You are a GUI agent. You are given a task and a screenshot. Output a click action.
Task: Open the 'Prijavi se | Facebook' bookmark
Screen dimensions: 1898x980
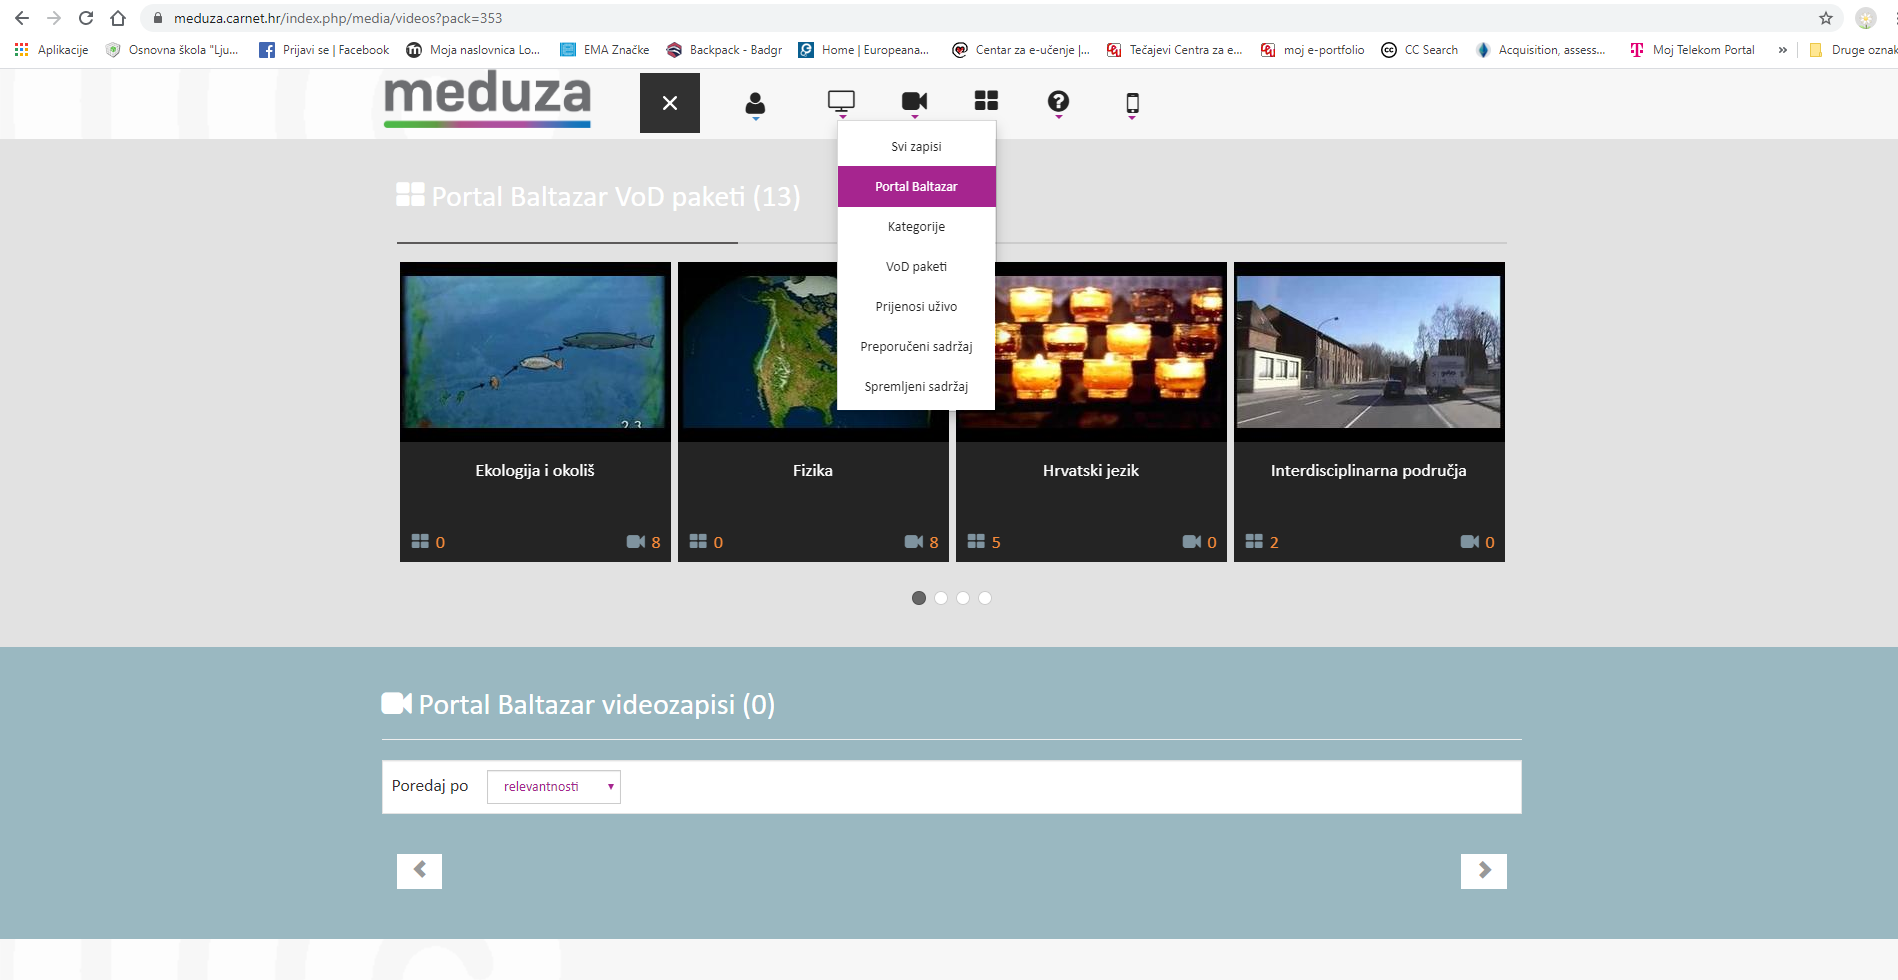tap(324, 50)
